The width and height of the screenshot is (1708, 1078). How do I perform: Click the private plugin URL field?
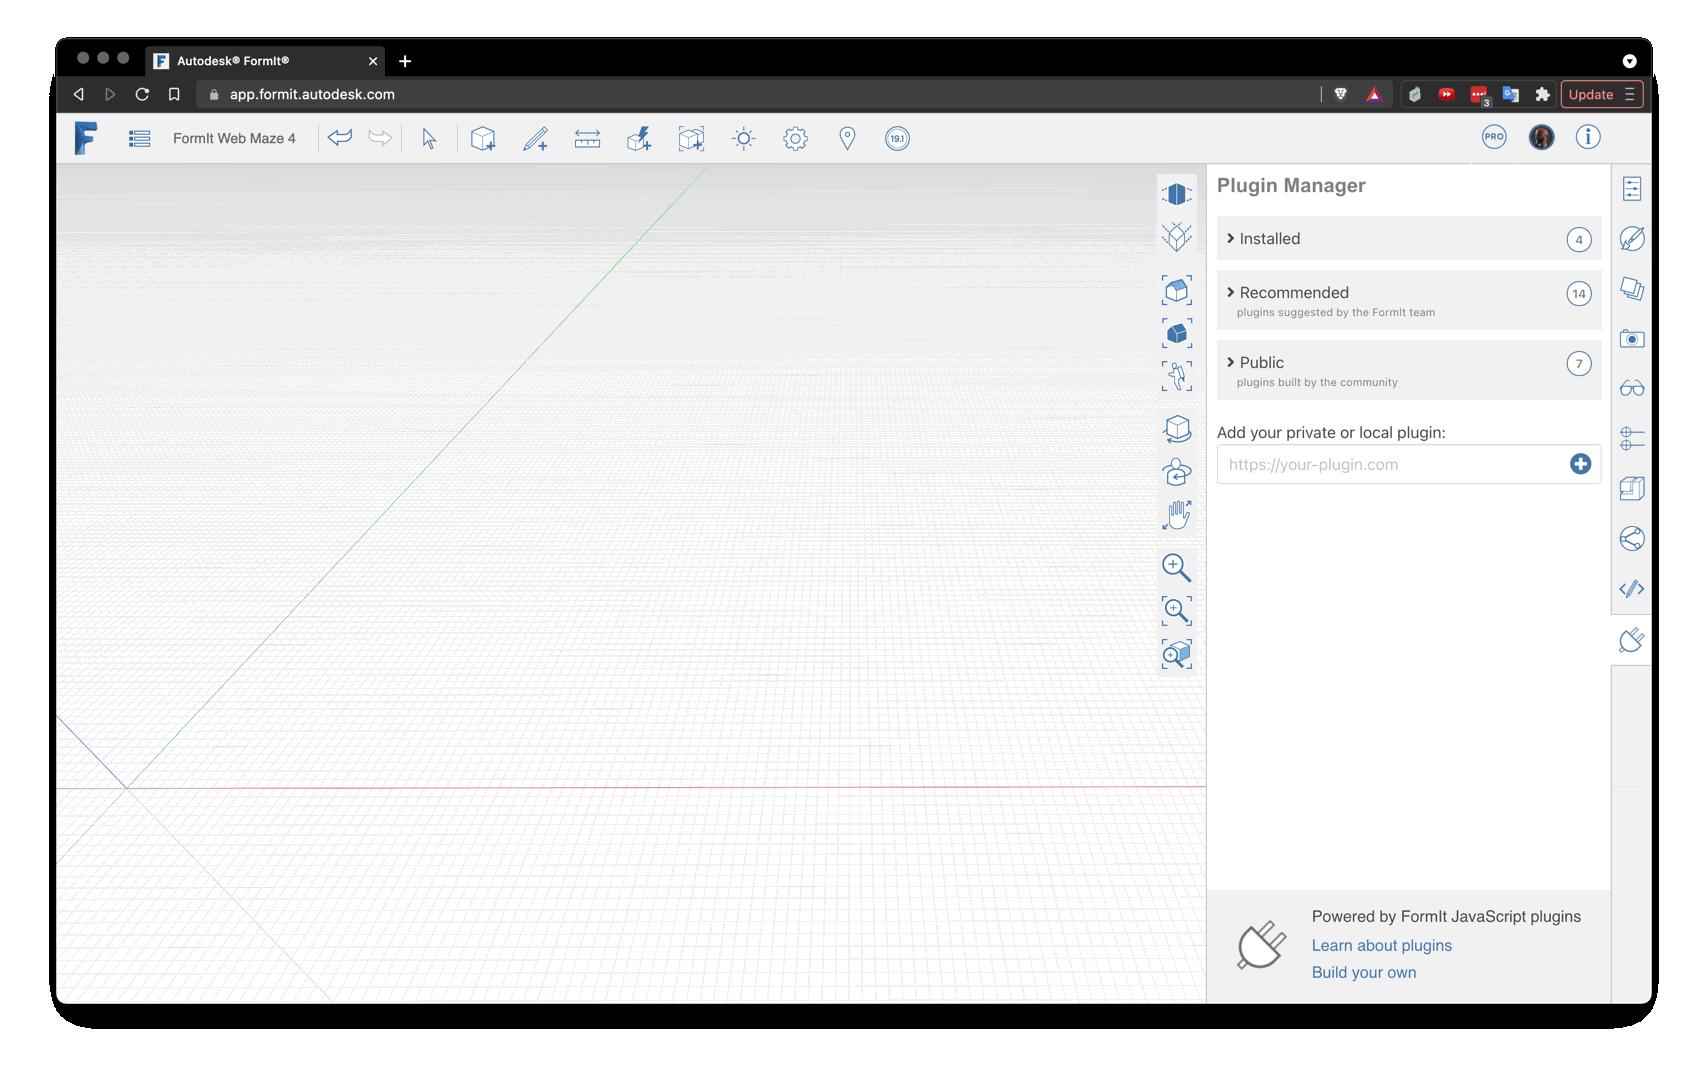tap(1390, 465)
